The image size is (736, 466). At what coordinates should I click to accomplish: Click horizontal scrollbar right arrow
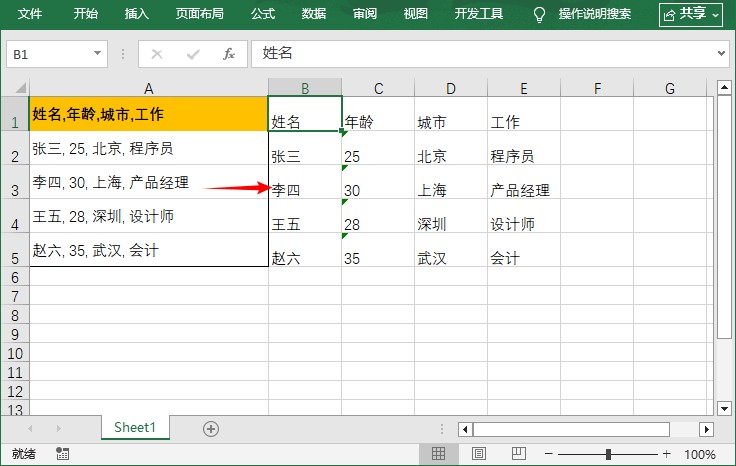[x=706, y=429]
